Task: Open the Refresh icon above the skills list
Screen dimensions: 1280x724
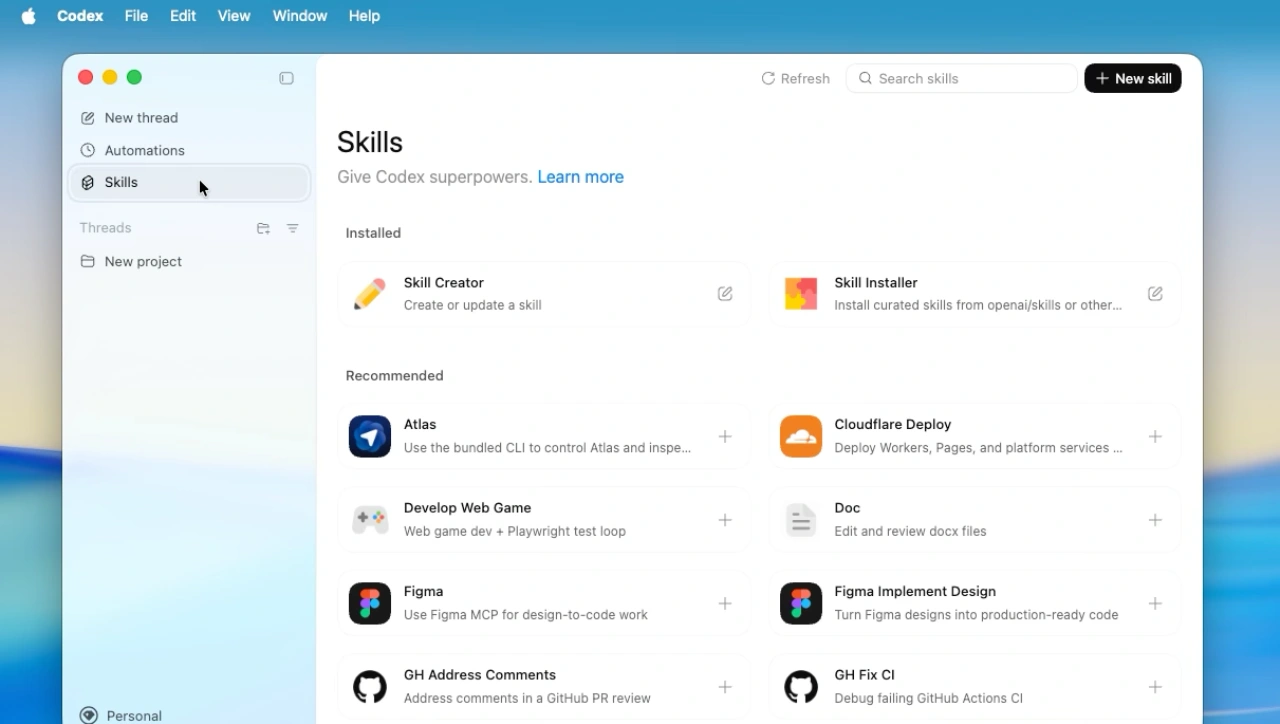Action: [x=768, y=78]
